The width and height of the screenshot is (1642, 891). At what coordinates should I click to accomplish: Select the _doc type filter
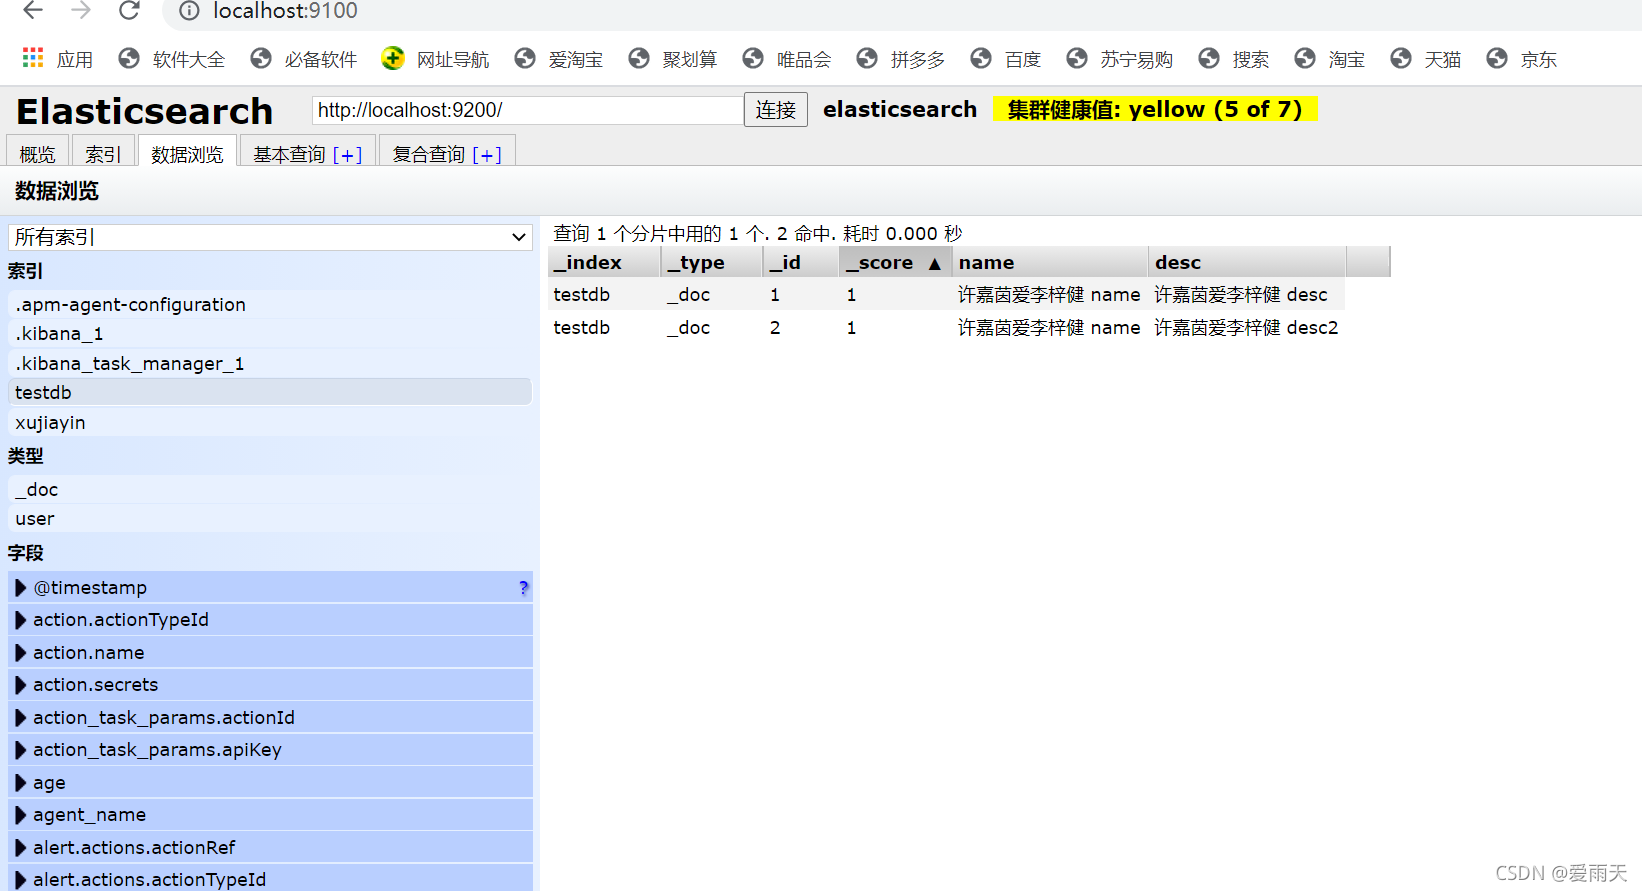(270, 489)
